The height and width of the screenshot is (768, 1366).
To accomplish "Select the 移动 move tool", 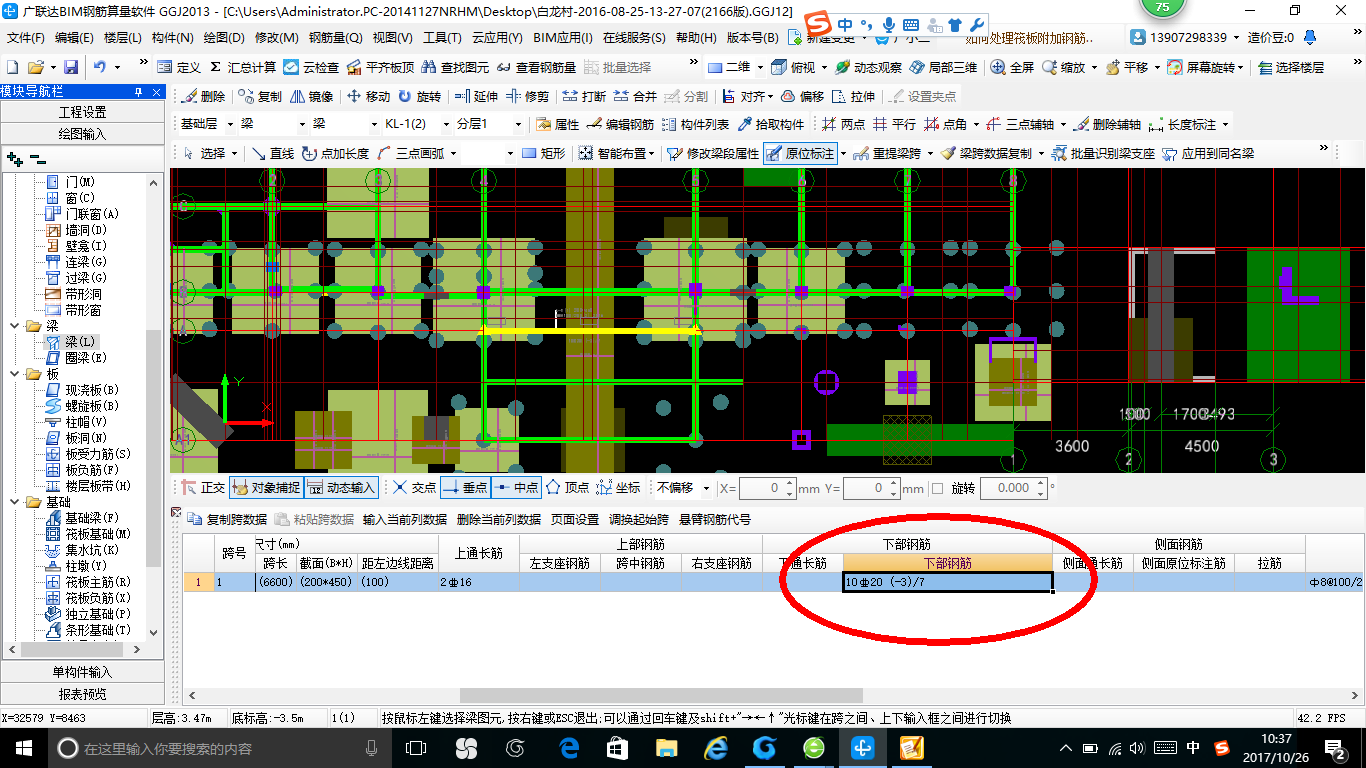I will point(368,96).
